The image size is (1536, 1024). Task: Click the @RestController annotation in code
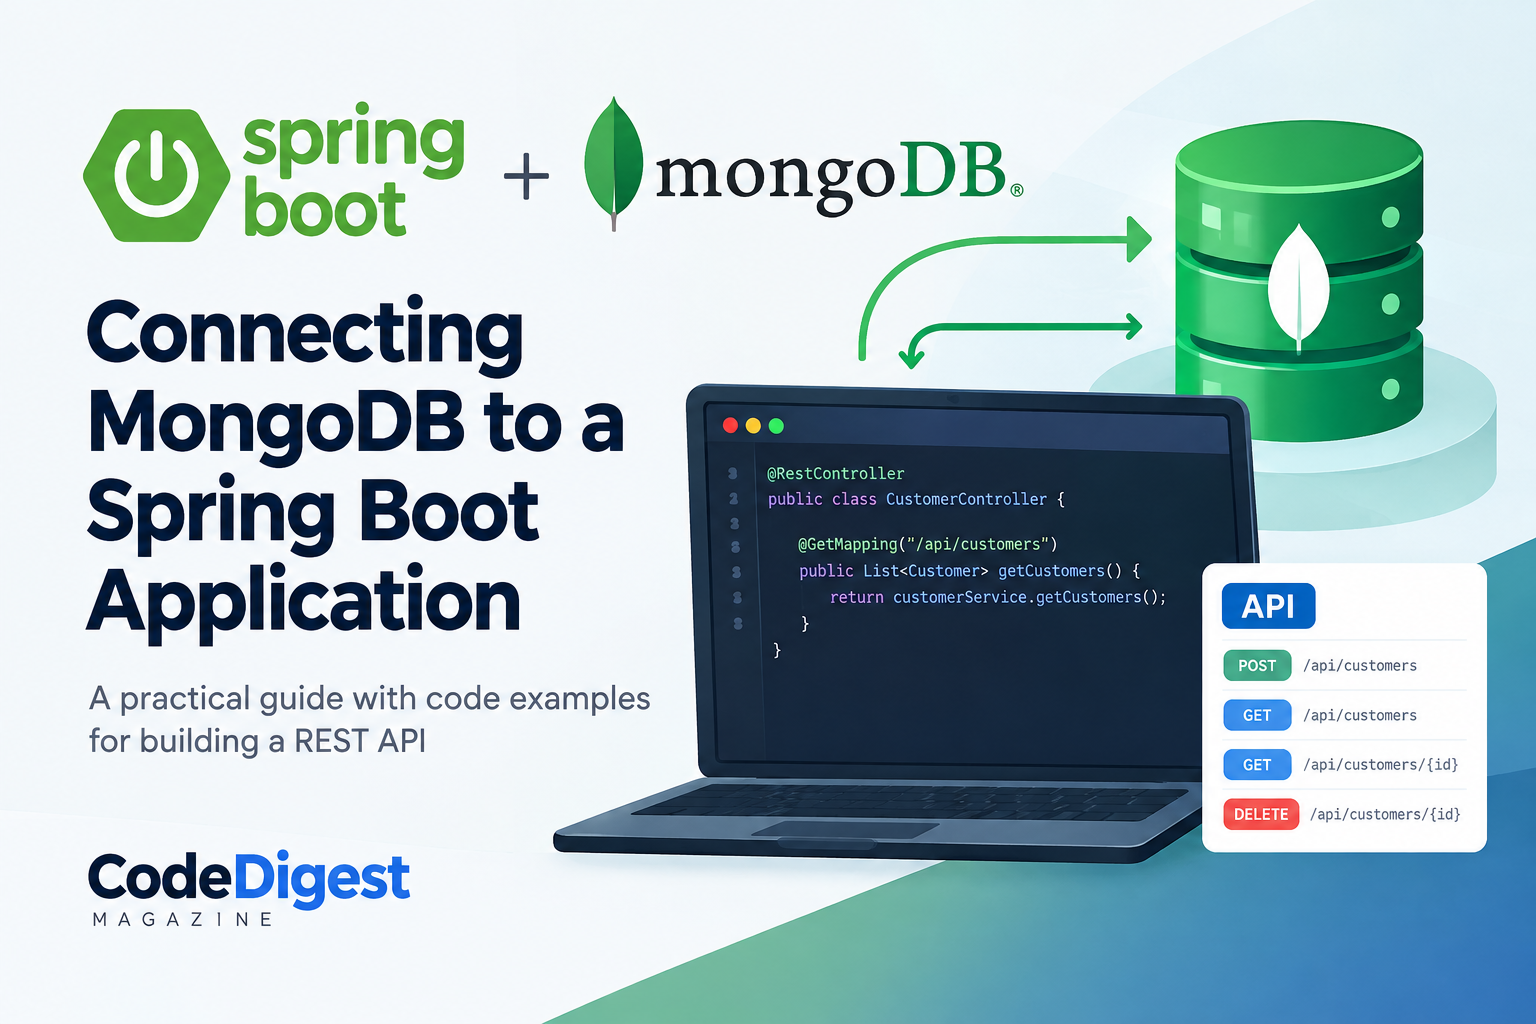(x=835, y=473)
